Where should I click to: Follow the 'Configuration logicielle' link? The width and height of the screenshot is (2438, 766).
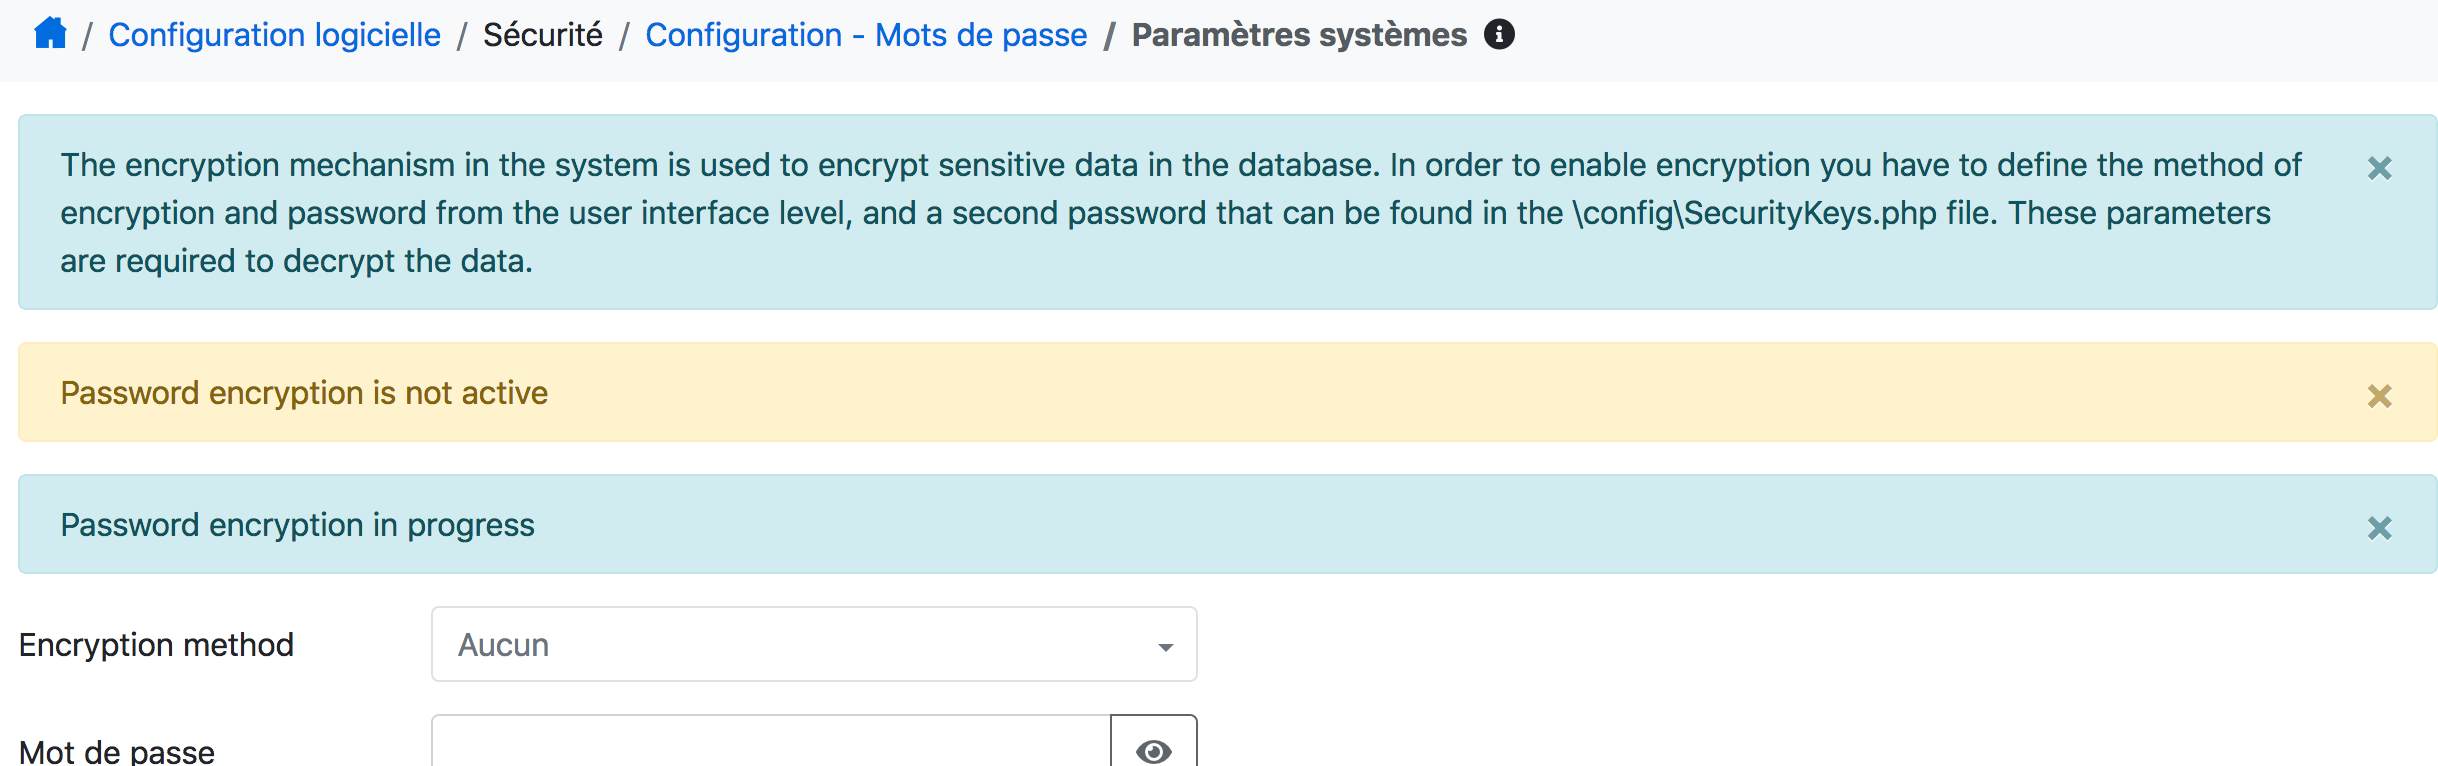[274, 33]
